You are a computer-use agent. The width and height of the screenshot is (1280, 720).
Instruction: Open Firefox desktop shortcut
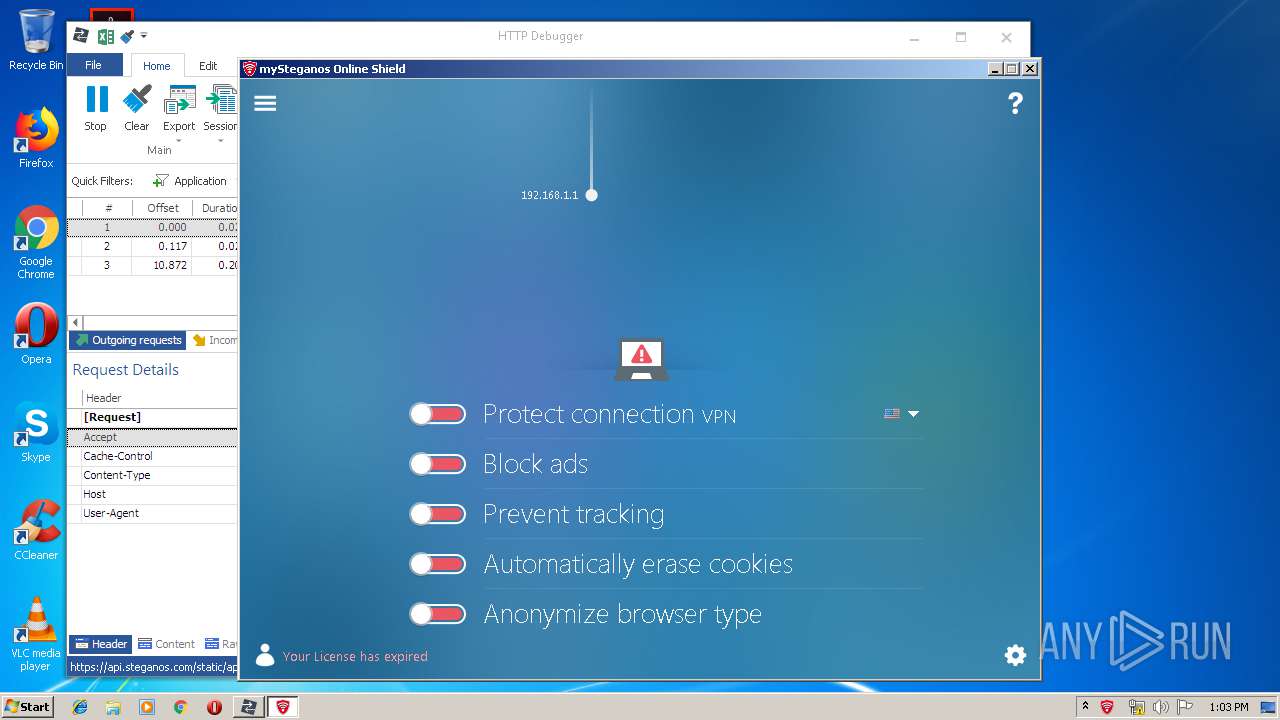[36, 138]
